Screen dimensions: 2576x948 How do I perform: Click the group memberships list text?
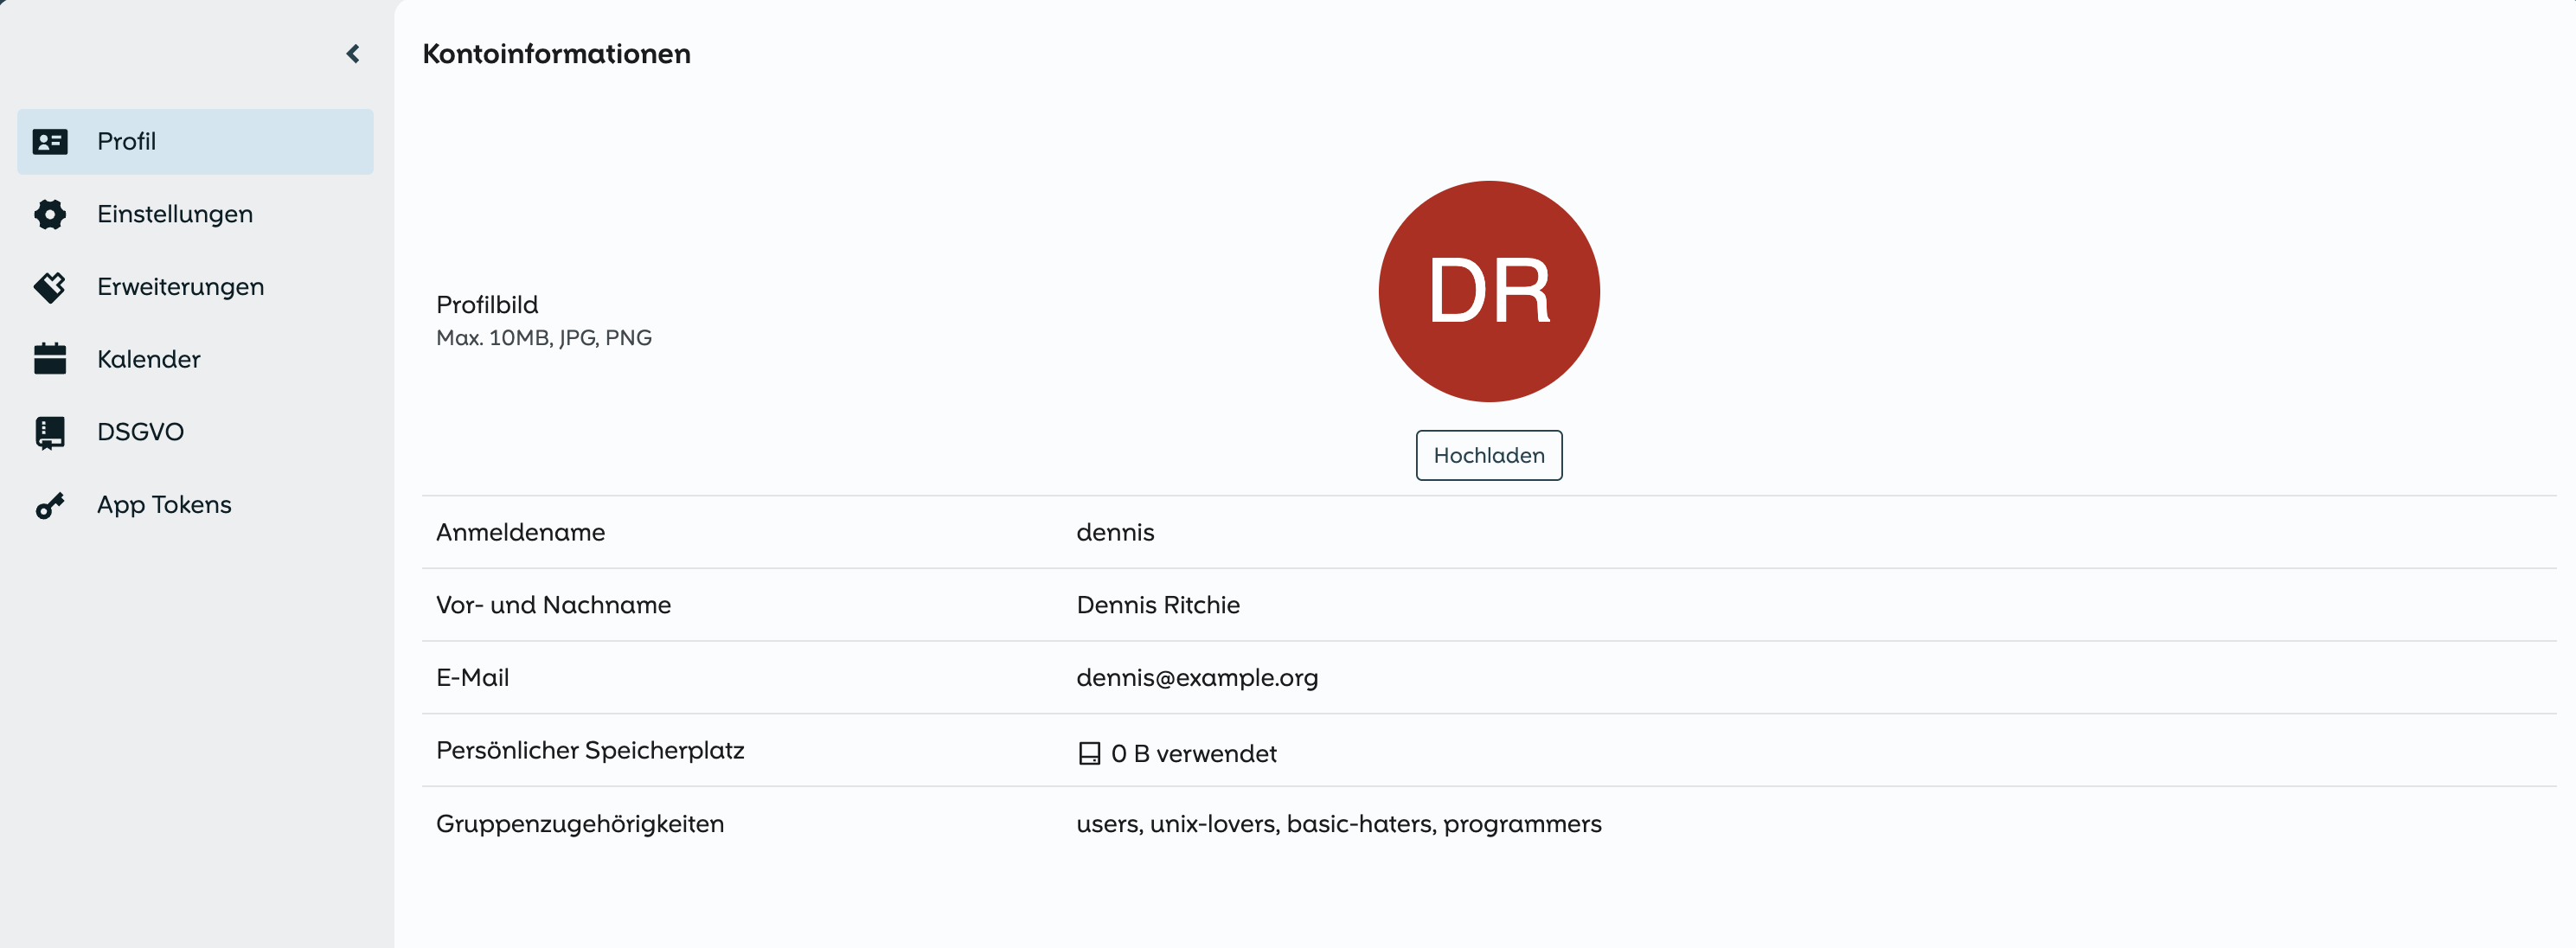[x=1338, y=824]
